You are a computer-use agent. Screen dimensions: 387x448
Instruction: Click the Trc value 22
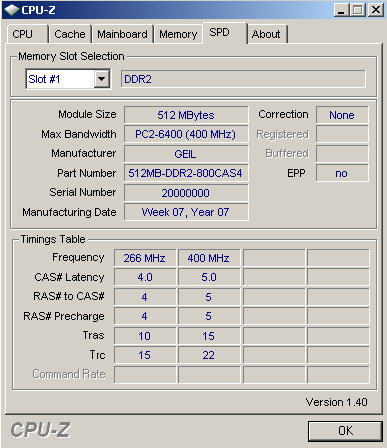pyautogui.click(x=209, y=355)
